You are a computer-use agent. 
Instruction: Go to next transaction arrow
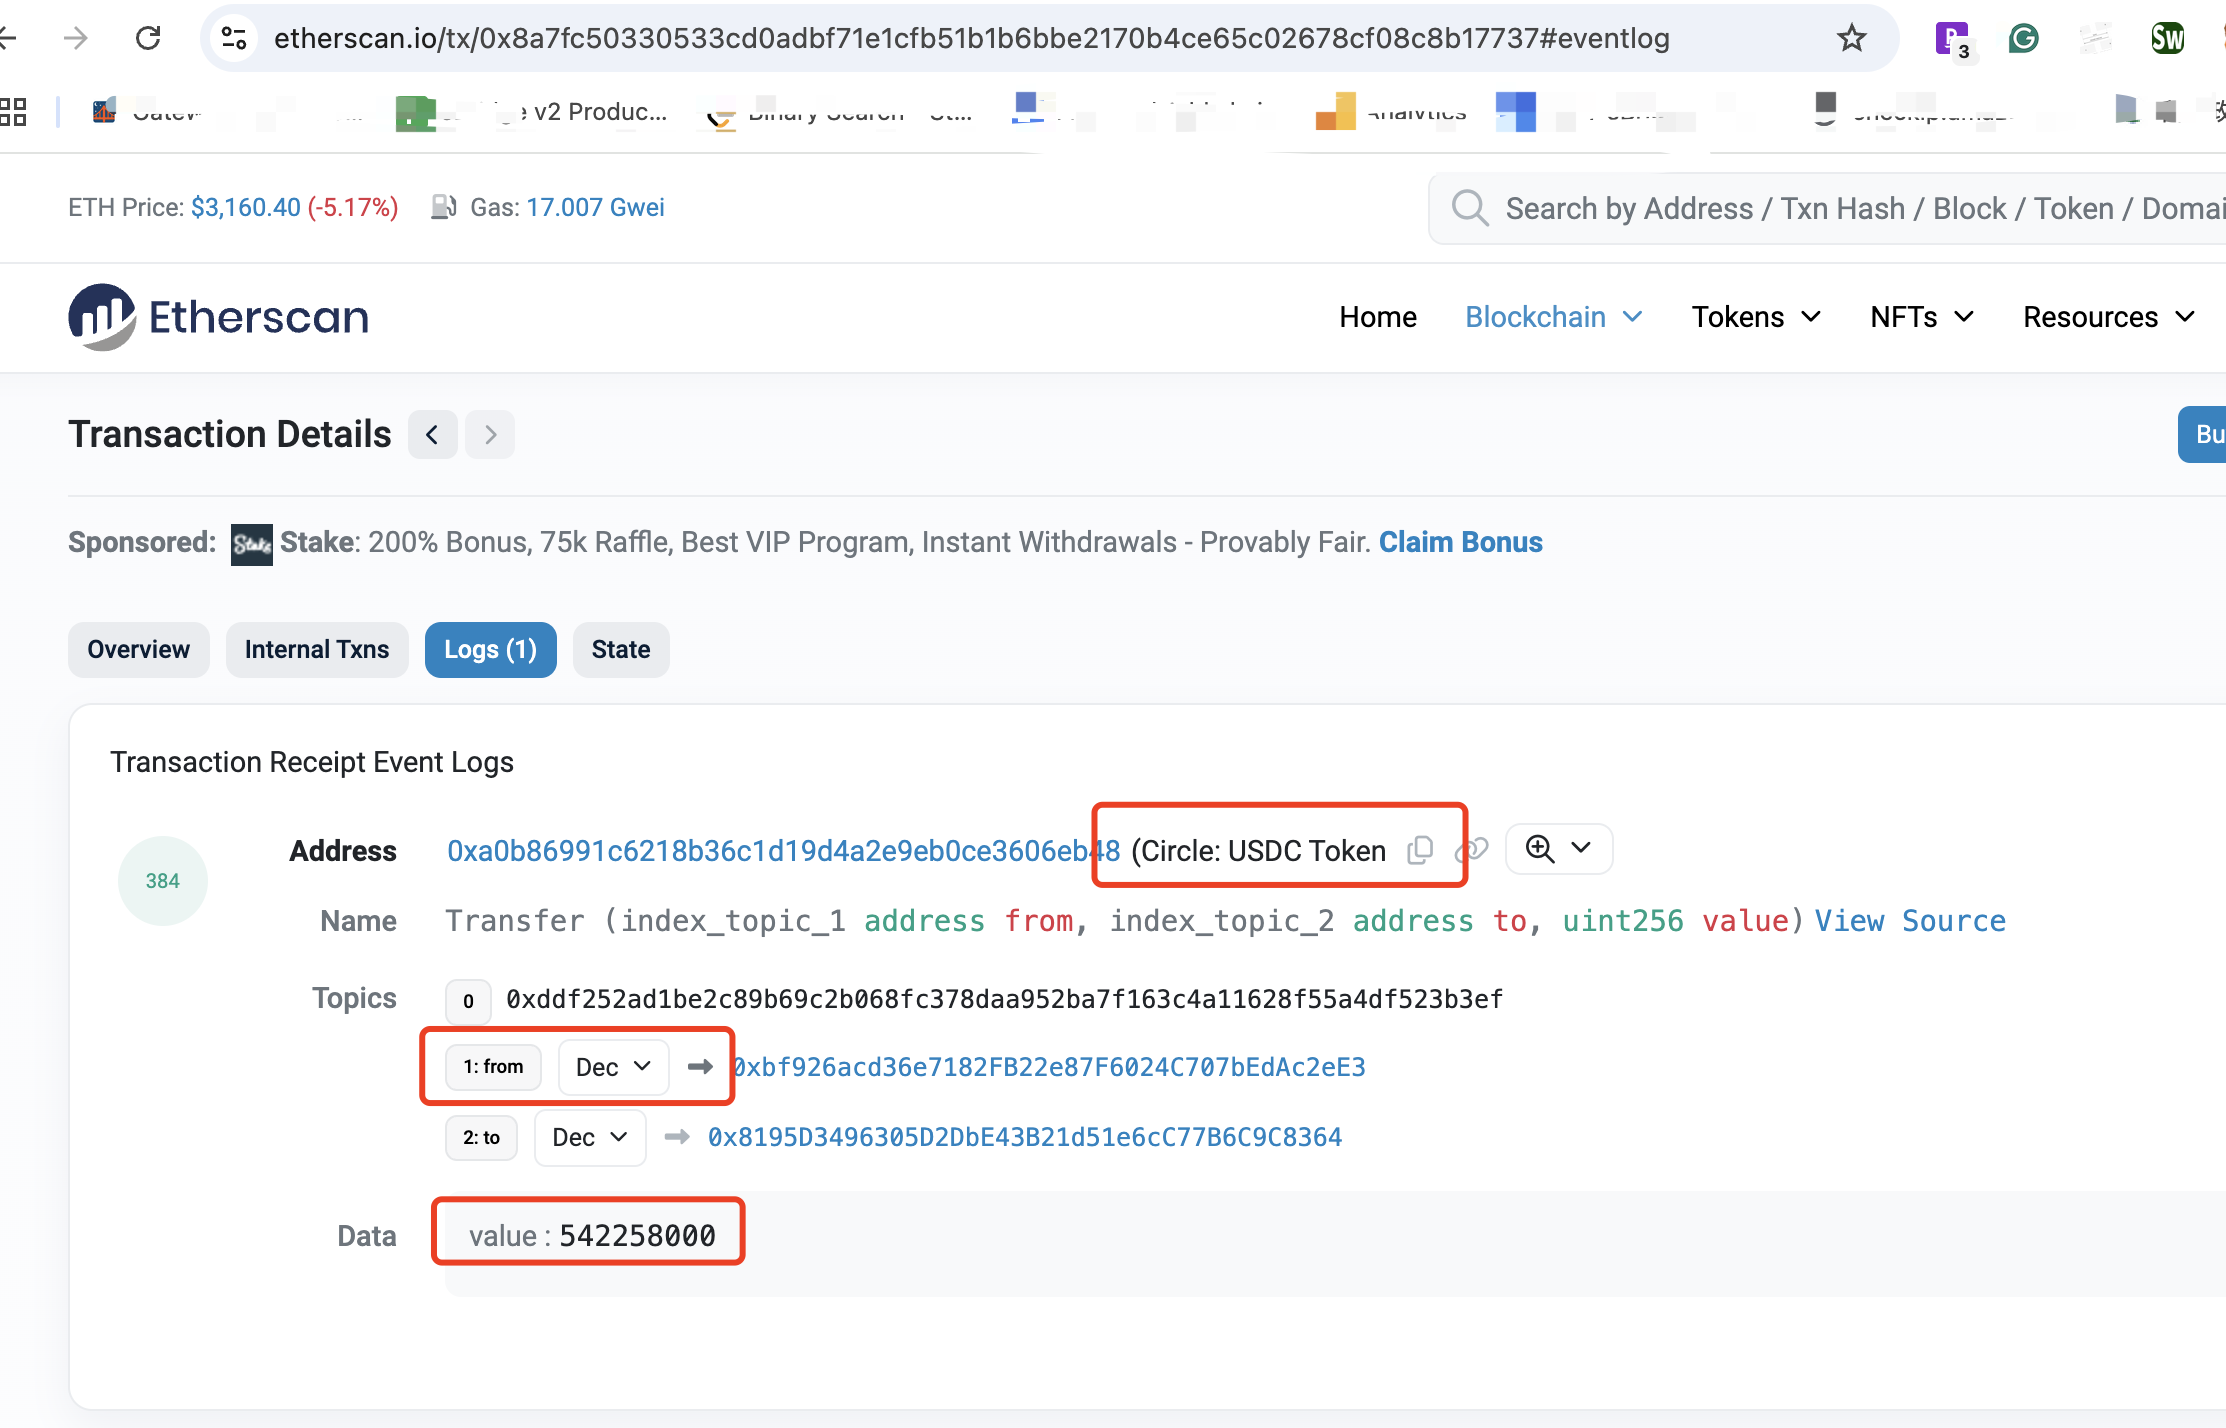(490, 435)
